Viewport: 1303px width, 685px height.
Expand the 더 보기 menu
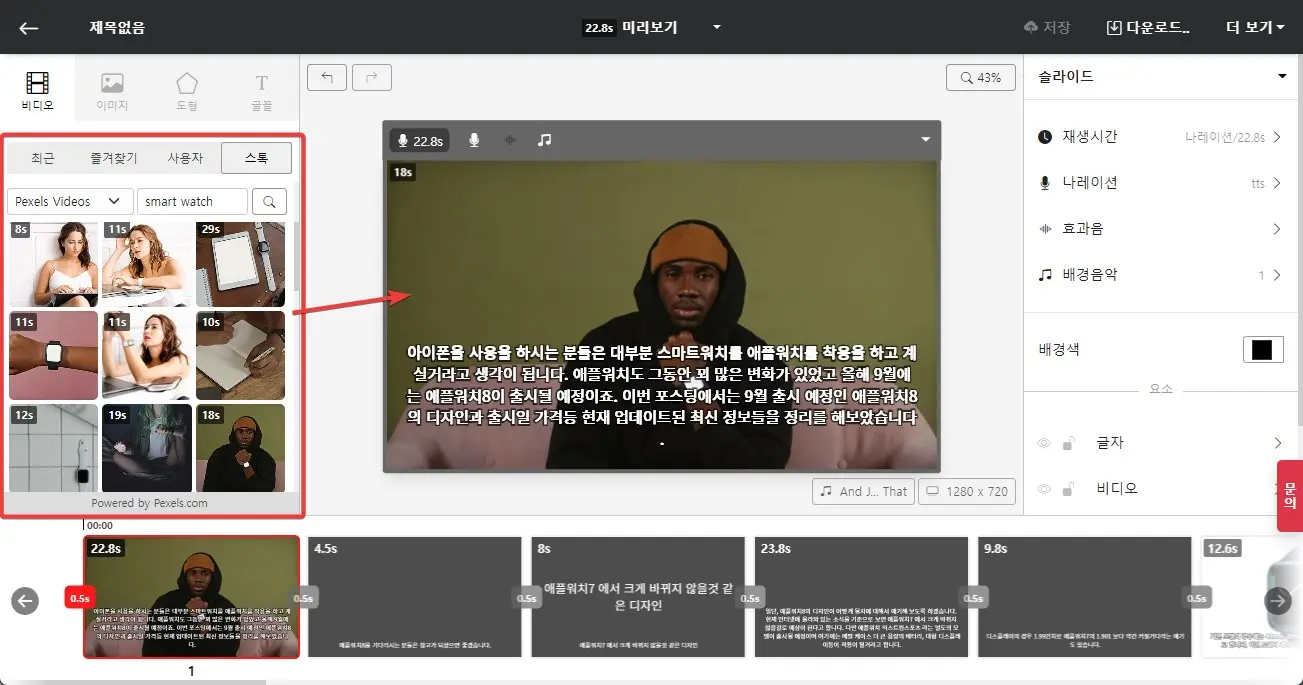point(1255,28)
